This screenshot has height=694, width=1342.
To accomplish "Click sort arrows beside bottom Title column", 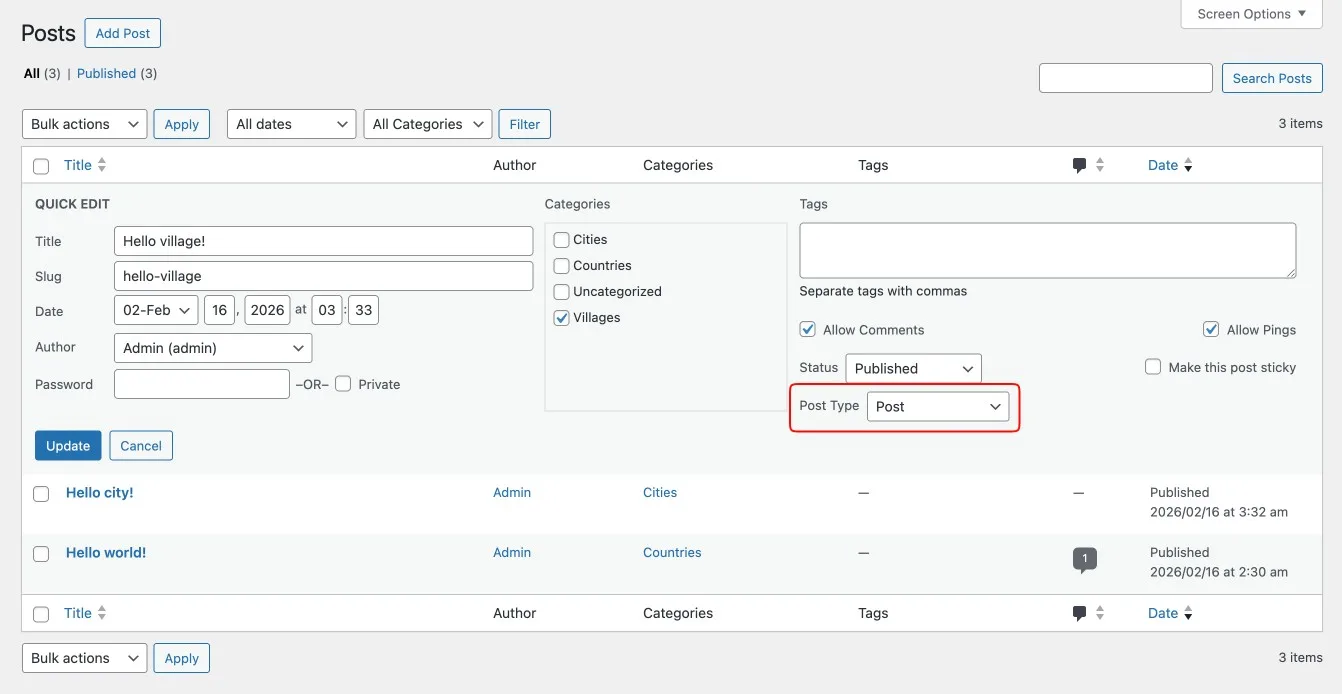I will (x=102, y=613).
